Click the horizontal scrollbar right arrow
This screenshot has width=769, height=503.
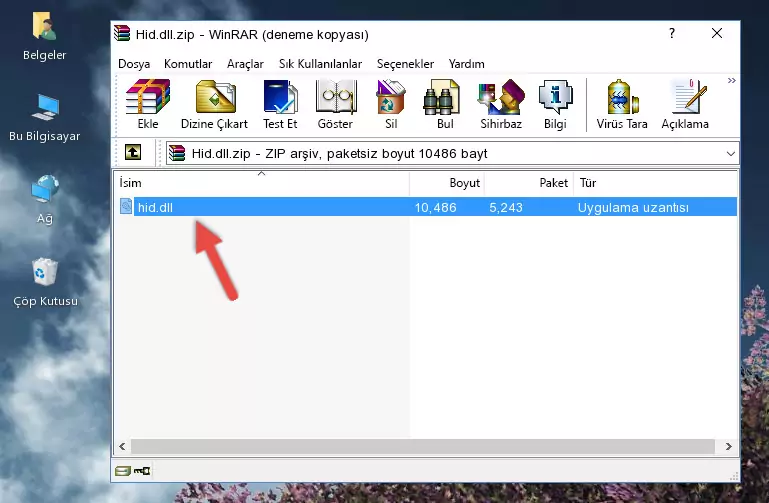click(x=729, y=446)
